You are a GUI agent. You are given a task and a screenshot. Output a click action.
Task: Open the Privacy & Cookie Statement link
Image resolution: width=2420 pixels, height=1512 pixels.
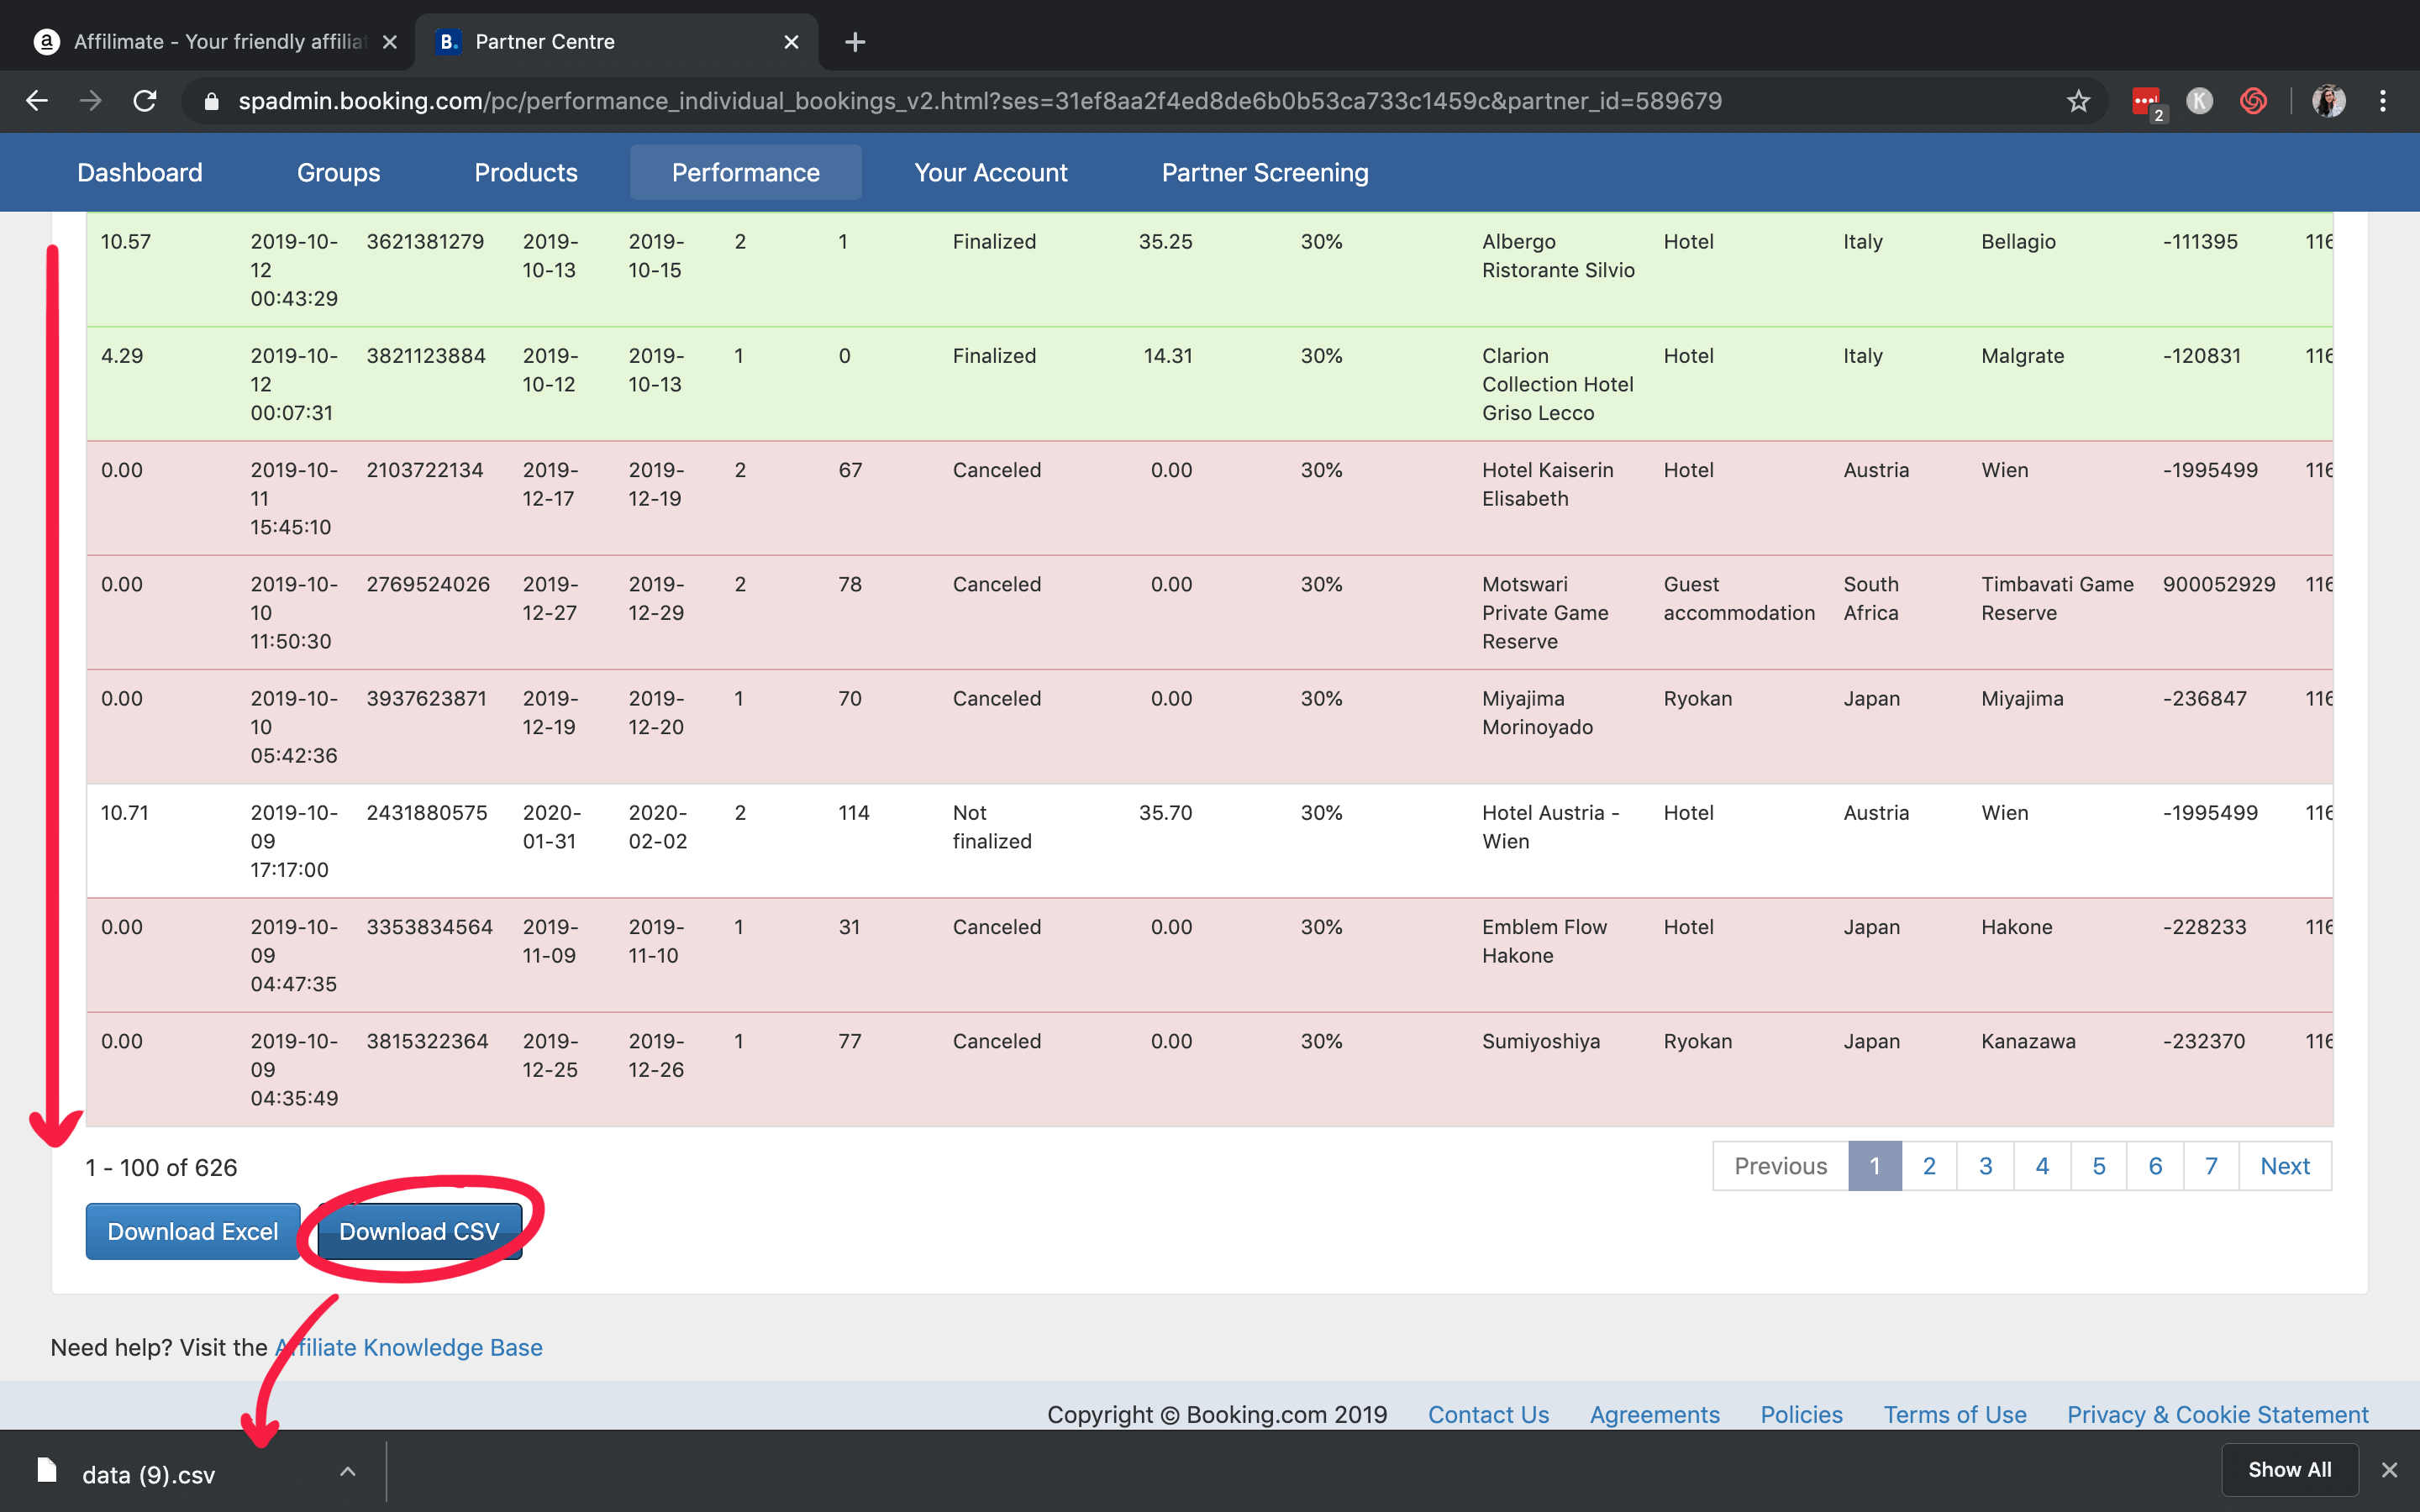(x=2218, y=1414)
